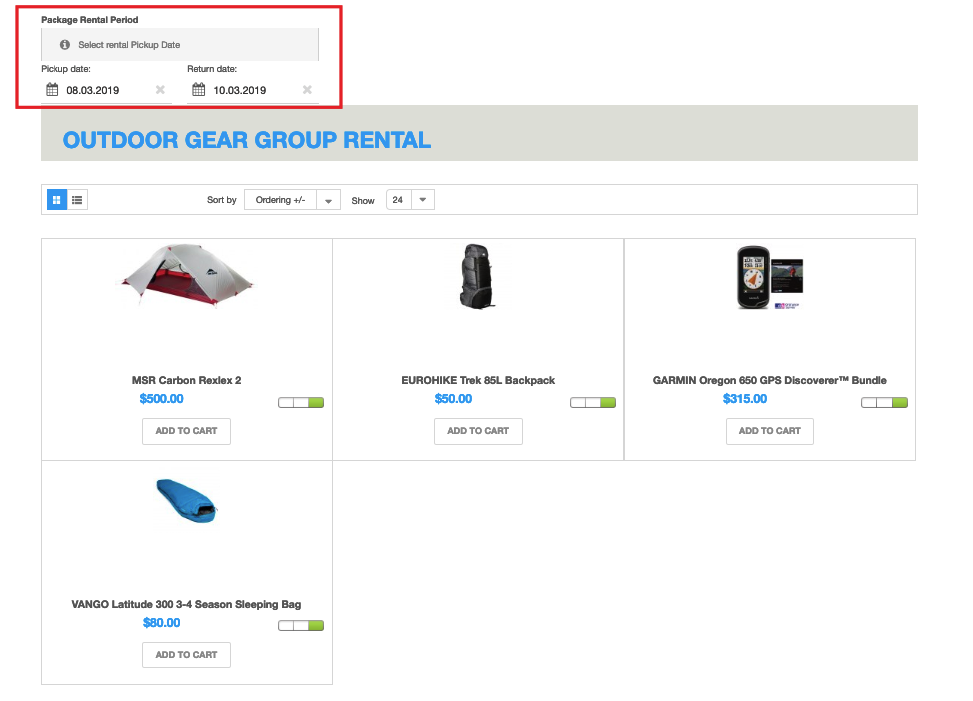Toggle the MSR Carbon Reflex 2 switch
This screenshot has width=973, height=701.
[x=301, y=403]
